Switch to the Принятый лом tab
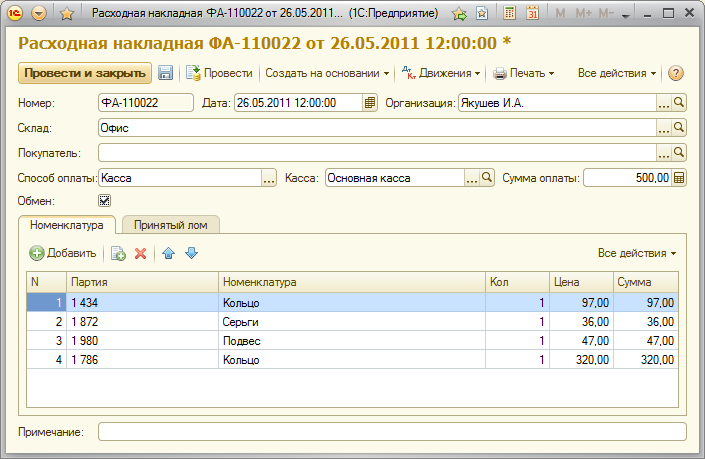Screen dimensions: 705x459 pyautogui.click(x=170, y=225)
